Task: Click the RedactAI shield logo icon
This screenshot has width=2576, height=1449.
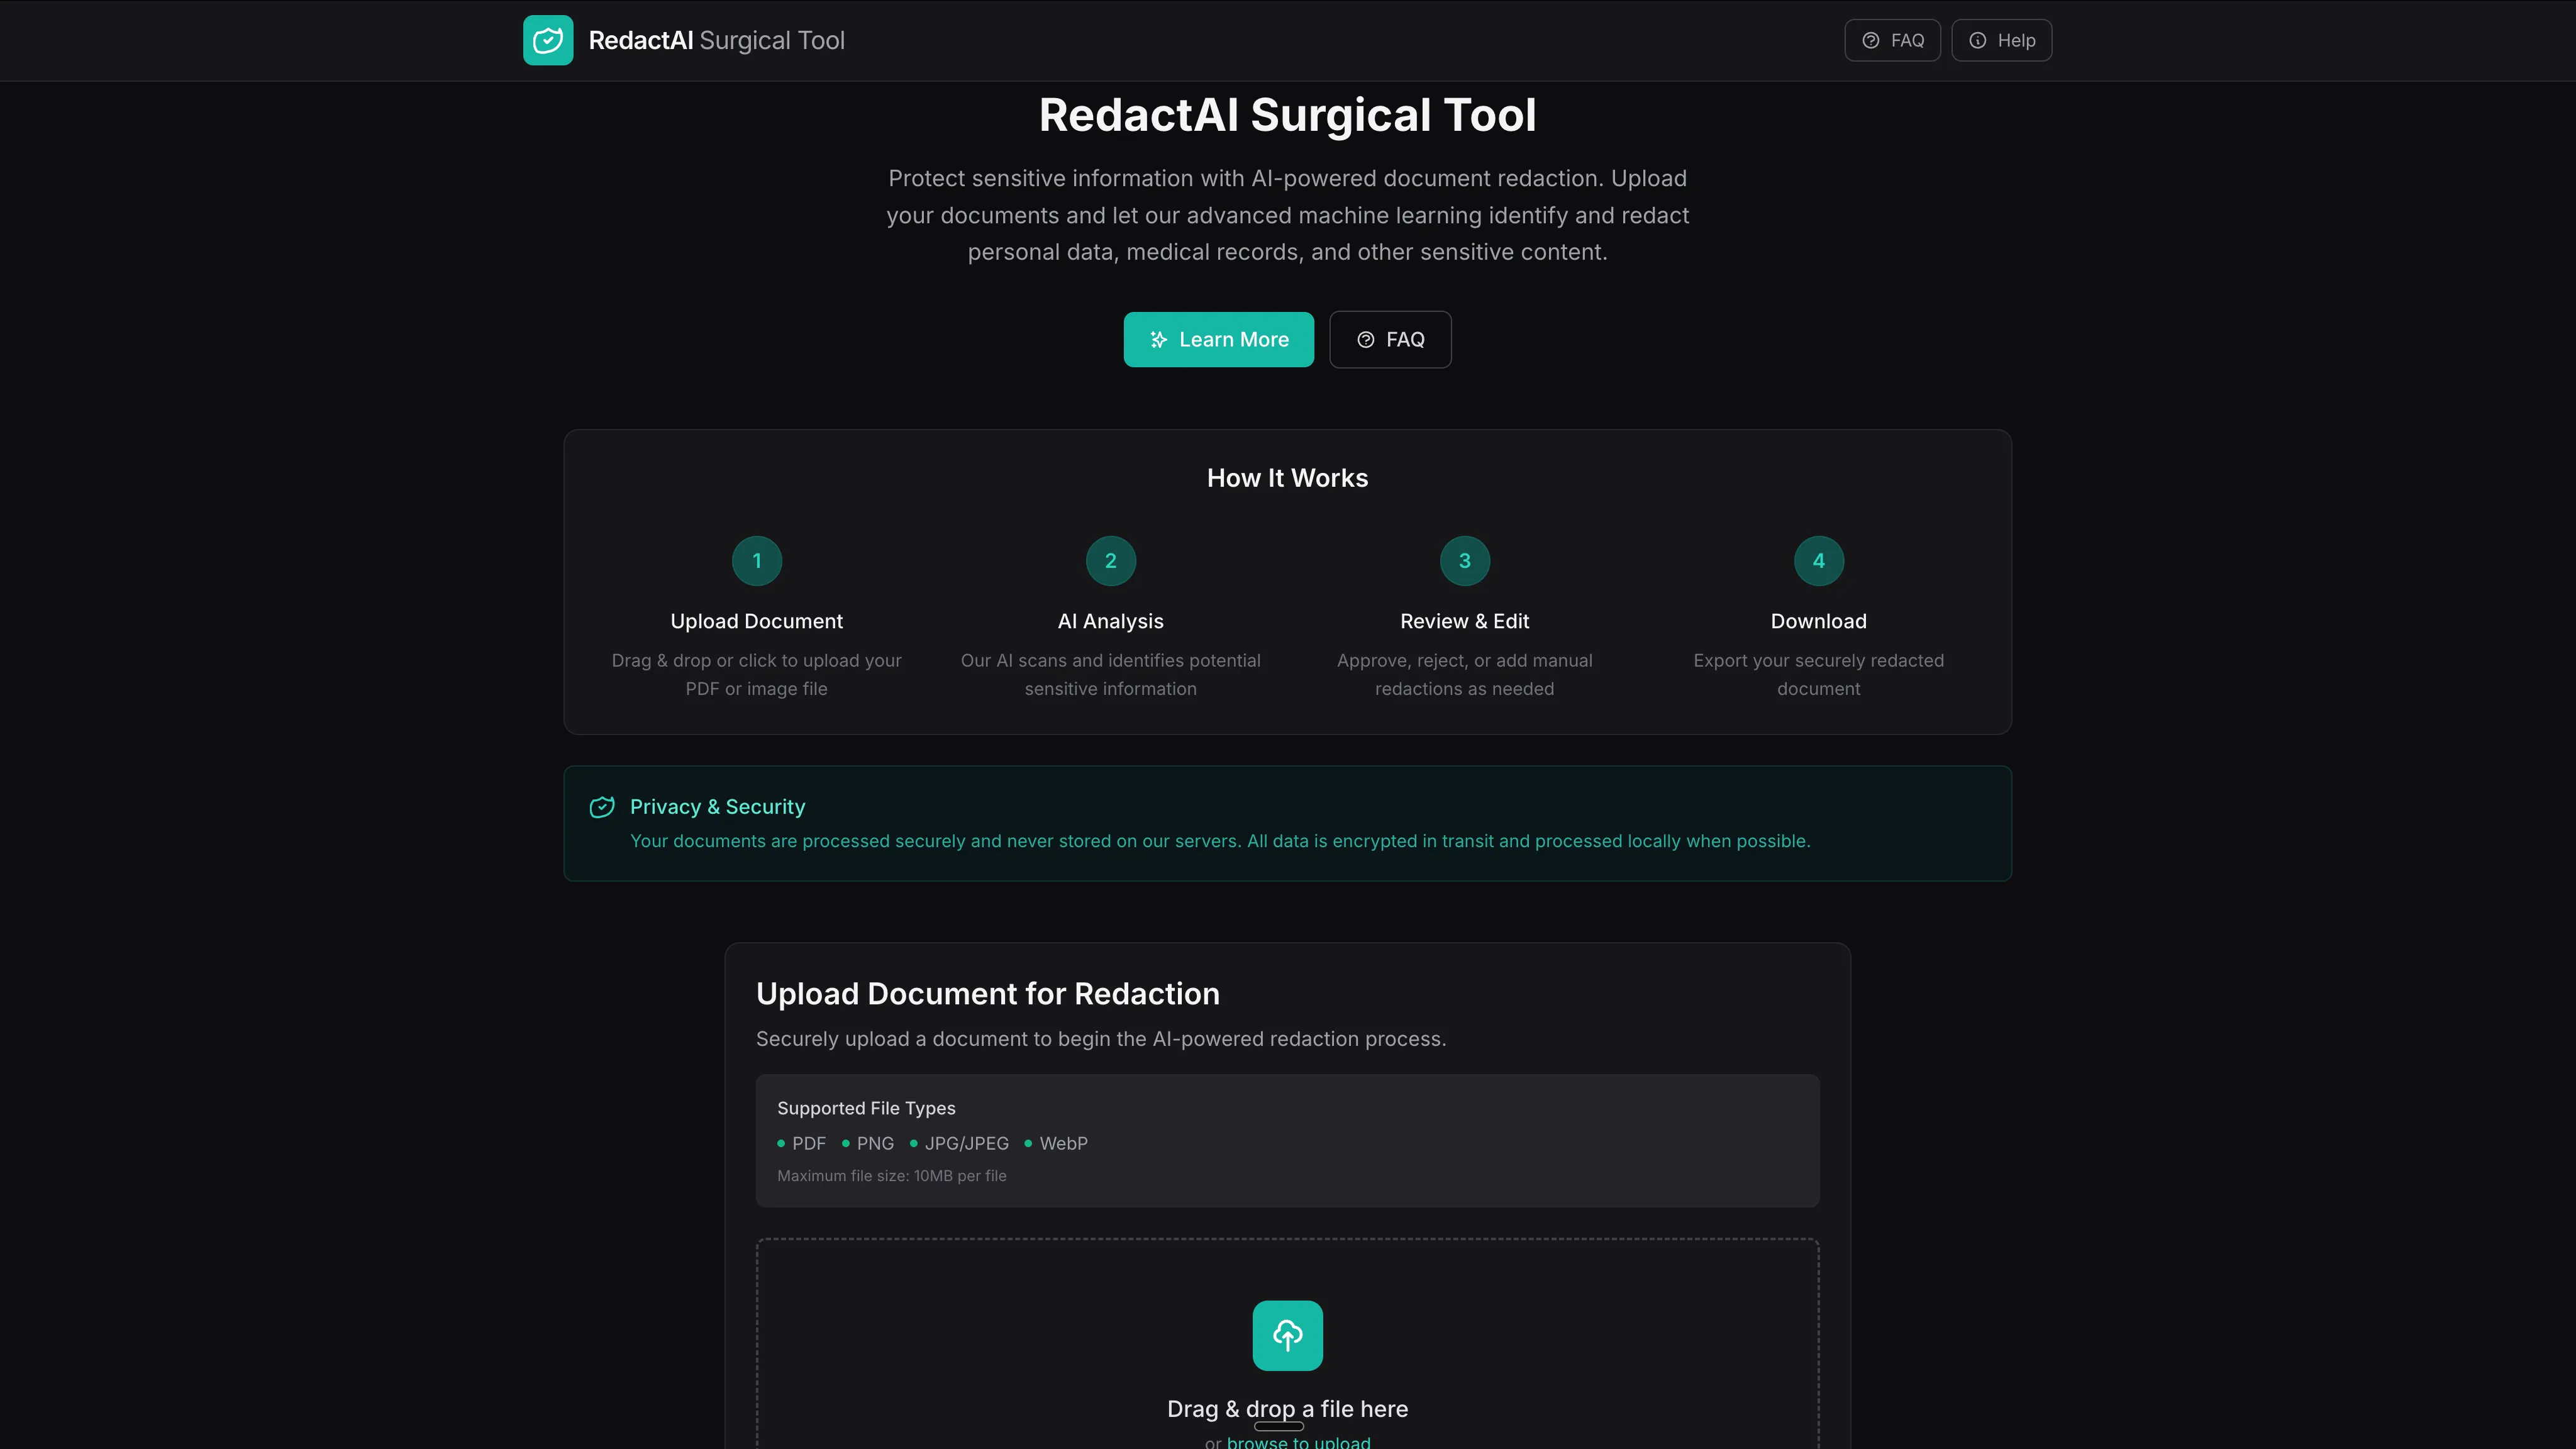Action: point(548,40)
